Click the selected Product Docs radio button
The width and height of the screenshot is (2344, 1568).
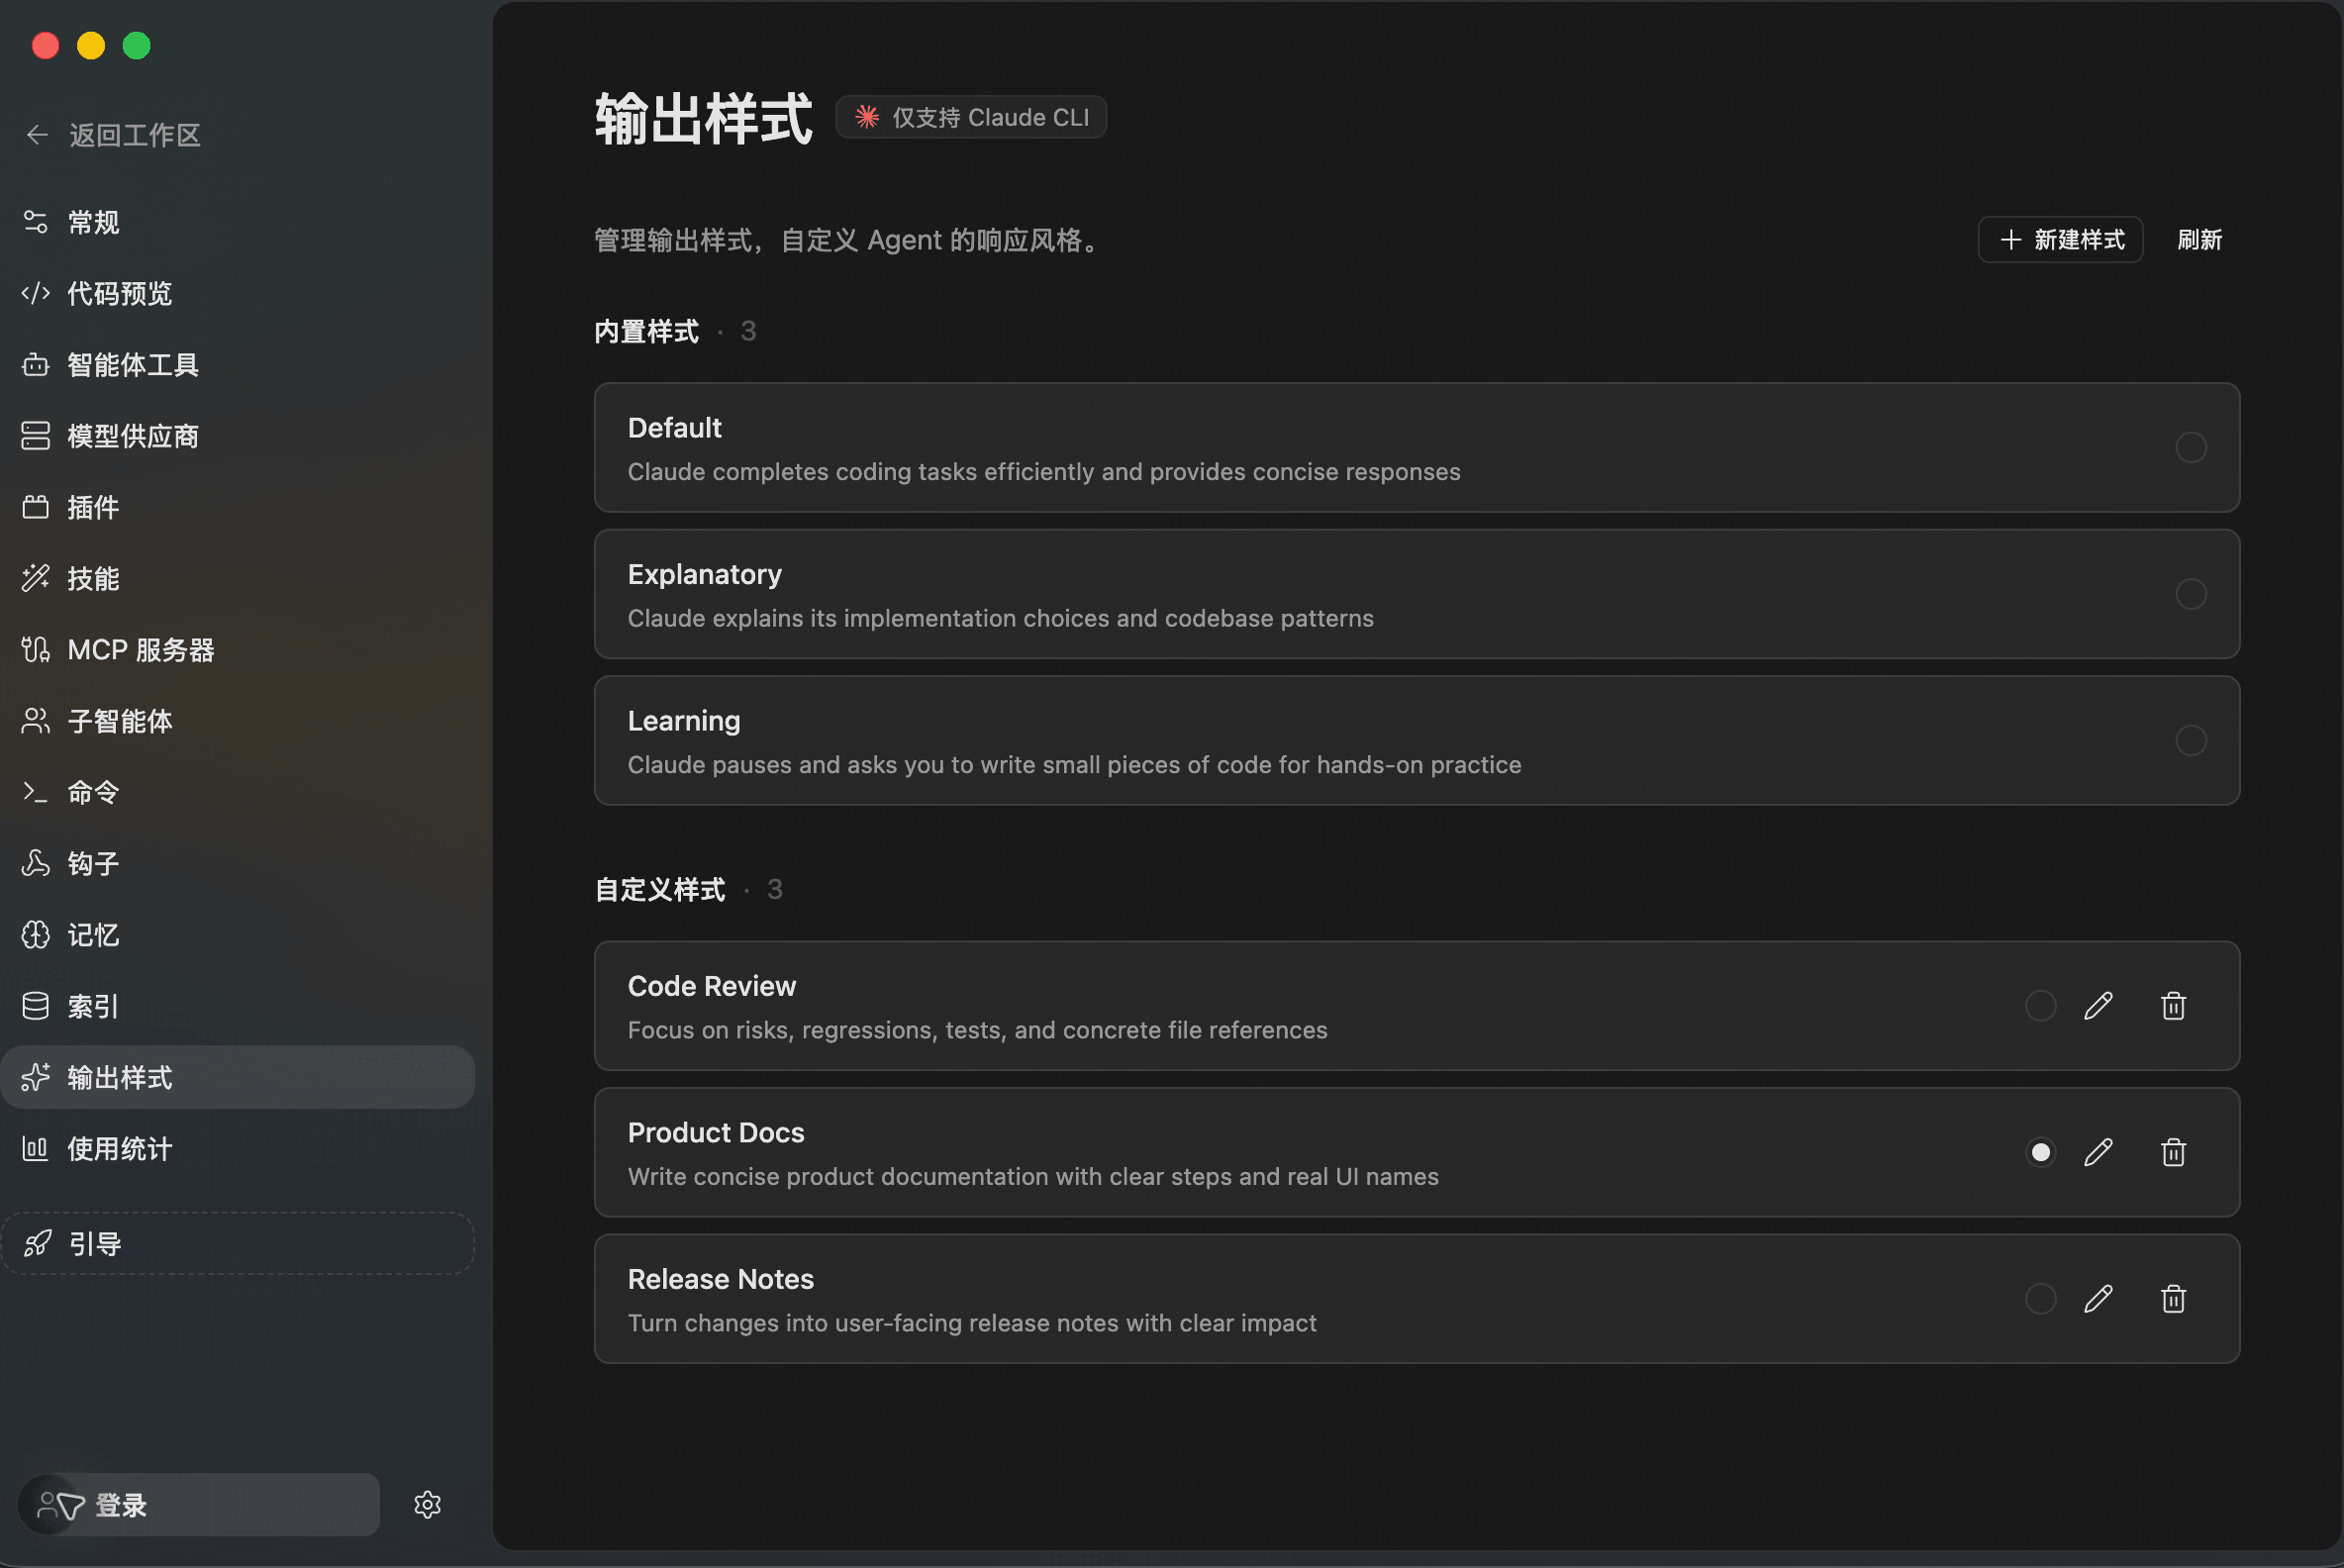point(2041,1152)
